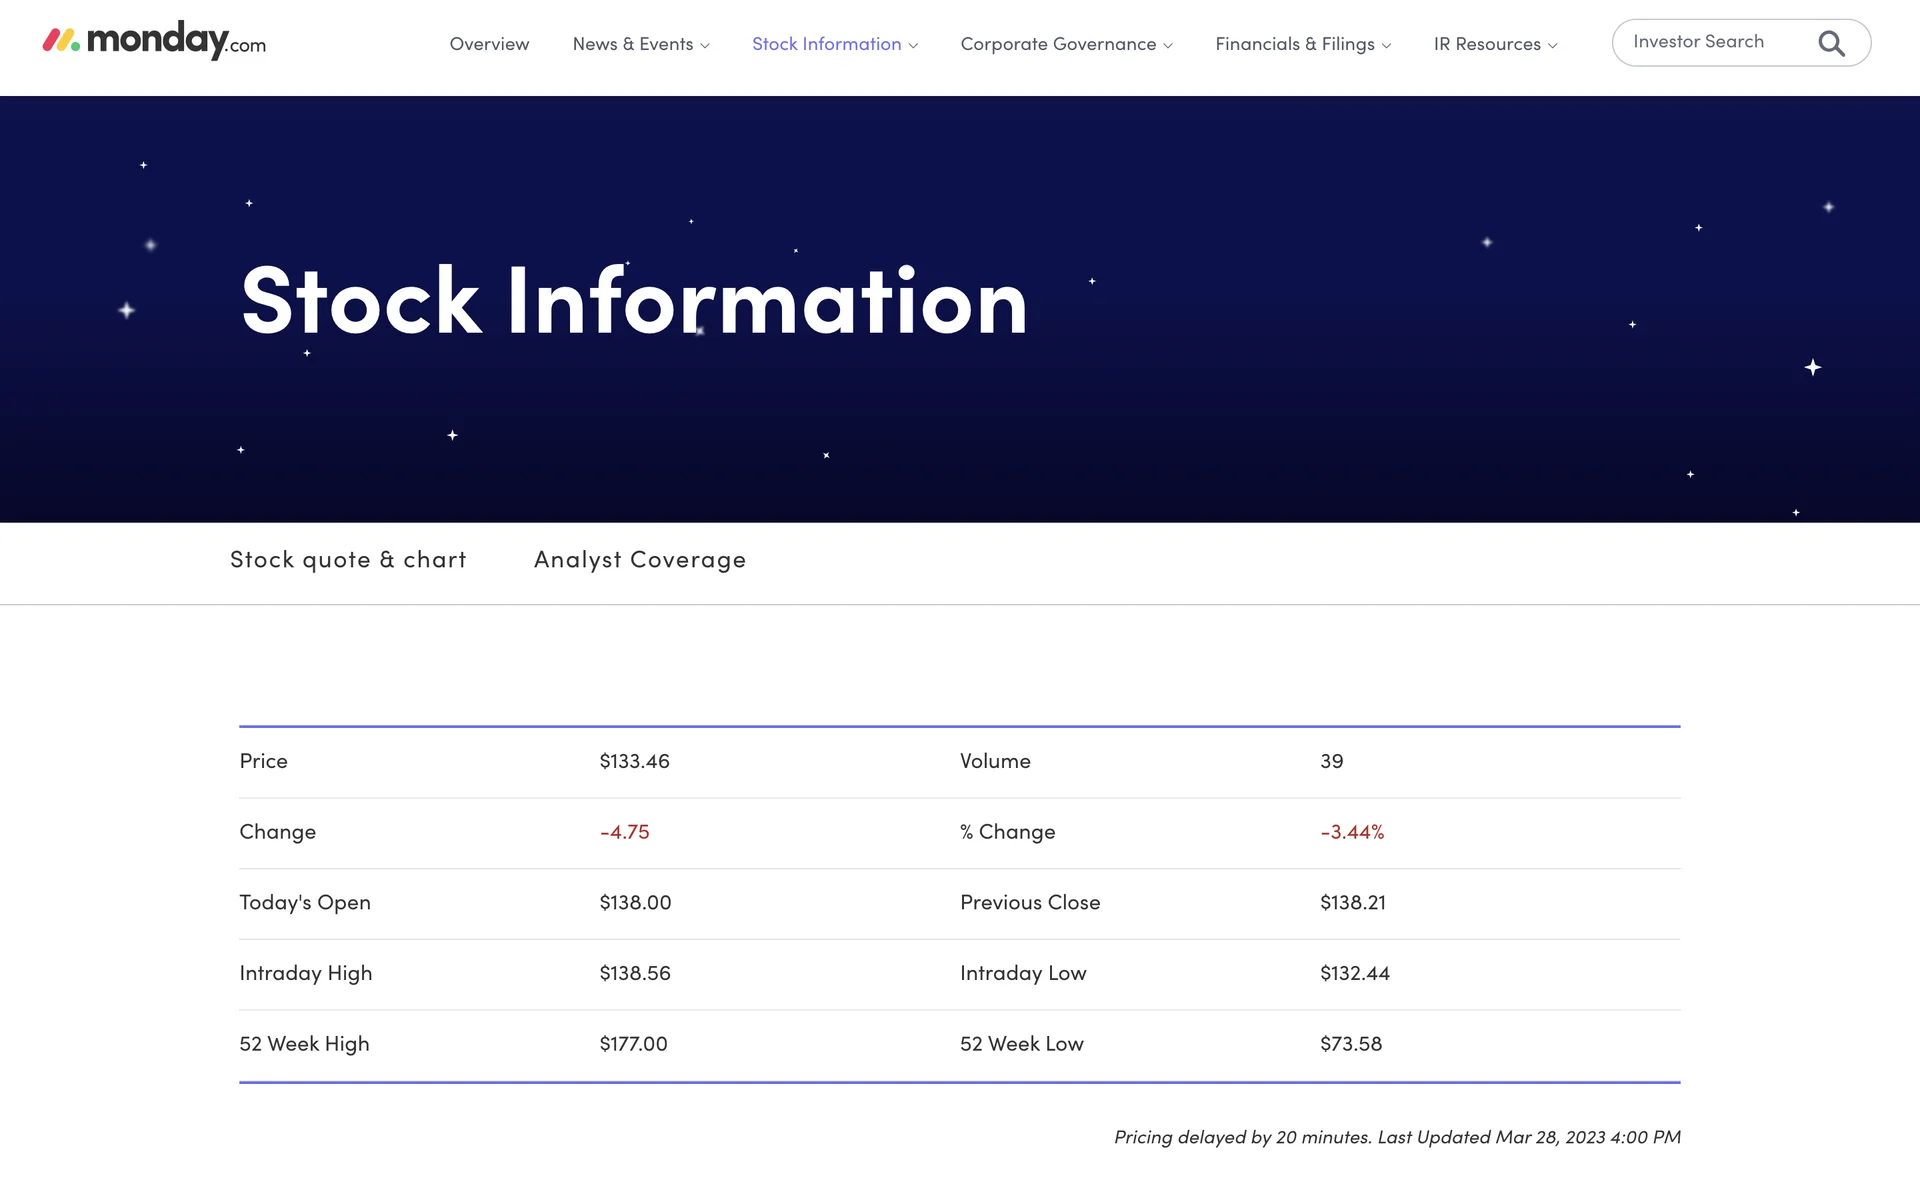This screenshot has height=1200, width=1920.
Task: Switch to the Stock quote & chart tab
Action: point(348,560)
